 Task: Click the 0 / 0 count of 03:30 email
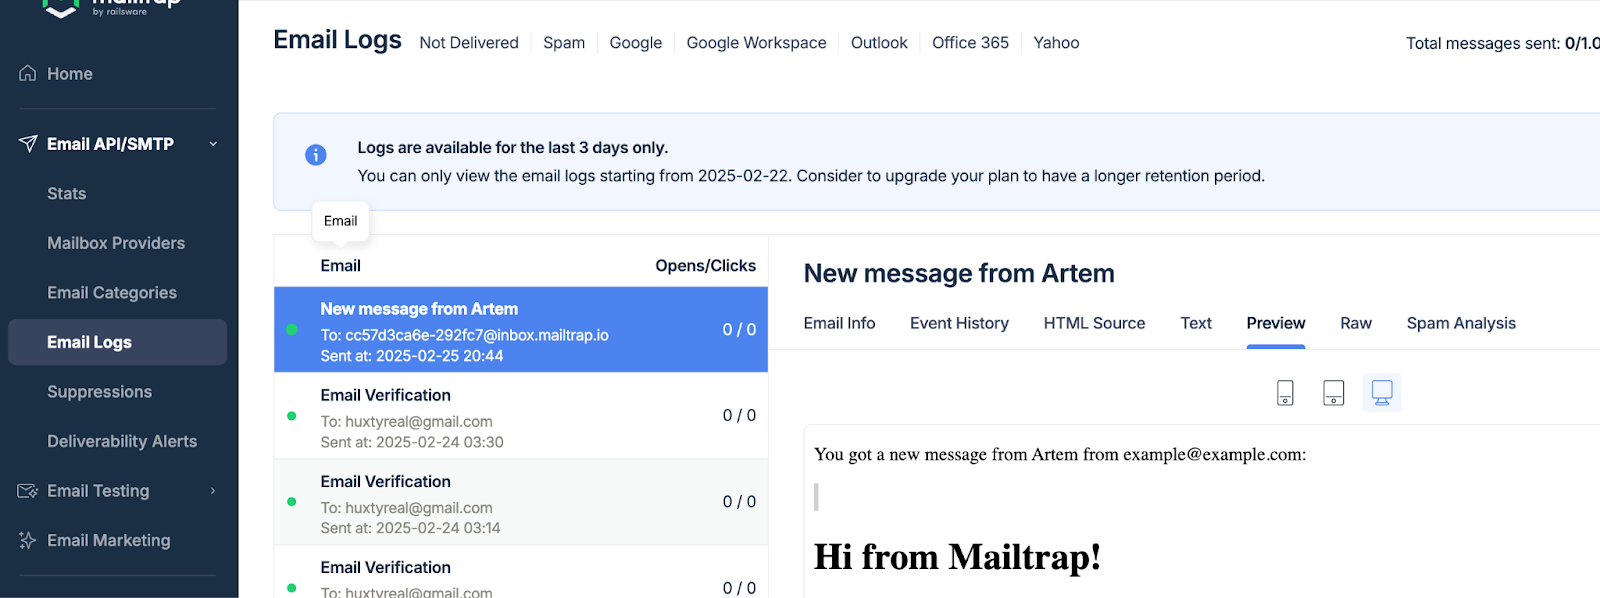click(x=739, y=416)
